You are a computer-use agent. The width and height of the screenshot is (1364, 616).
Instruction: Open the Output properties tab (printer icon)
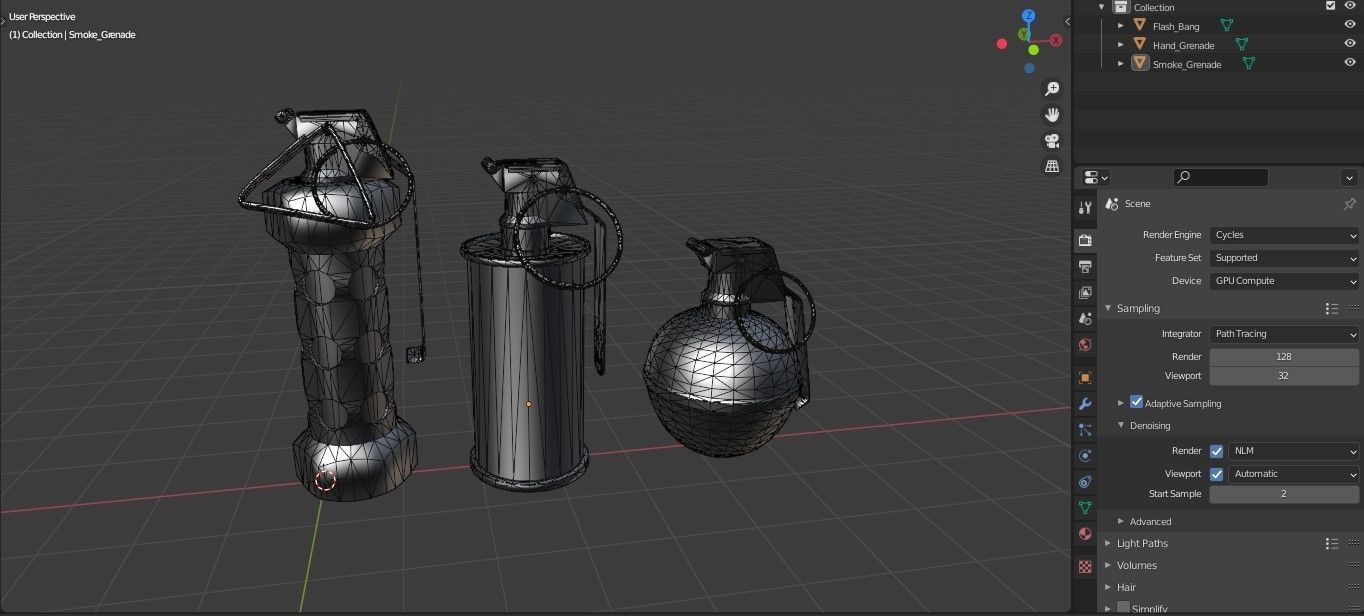click(1085, 266)
